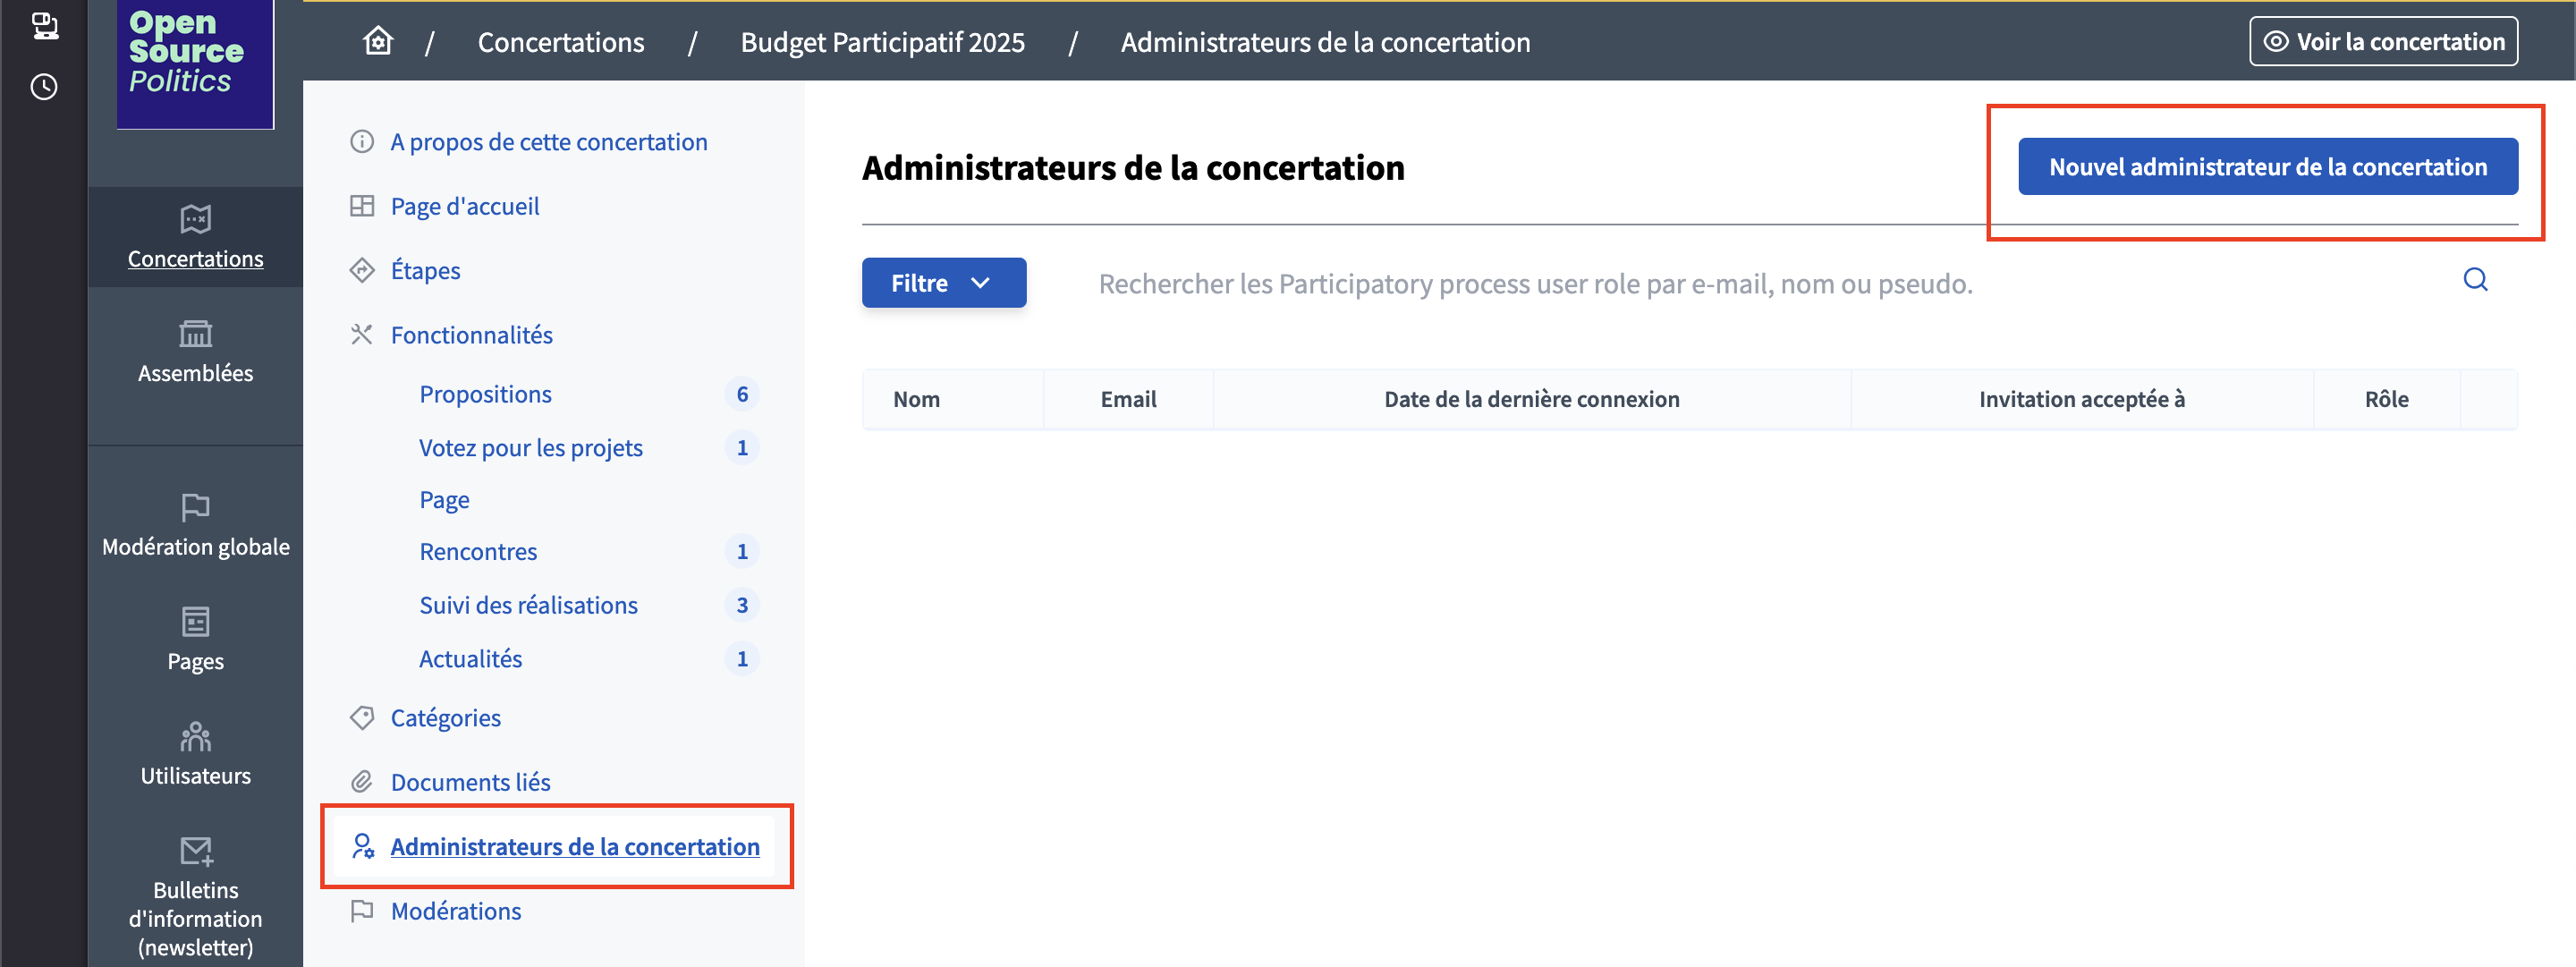This screenshot has height=967, width=2576.
Task: Click the search magnifier icon
Action: pos(2474,280)
